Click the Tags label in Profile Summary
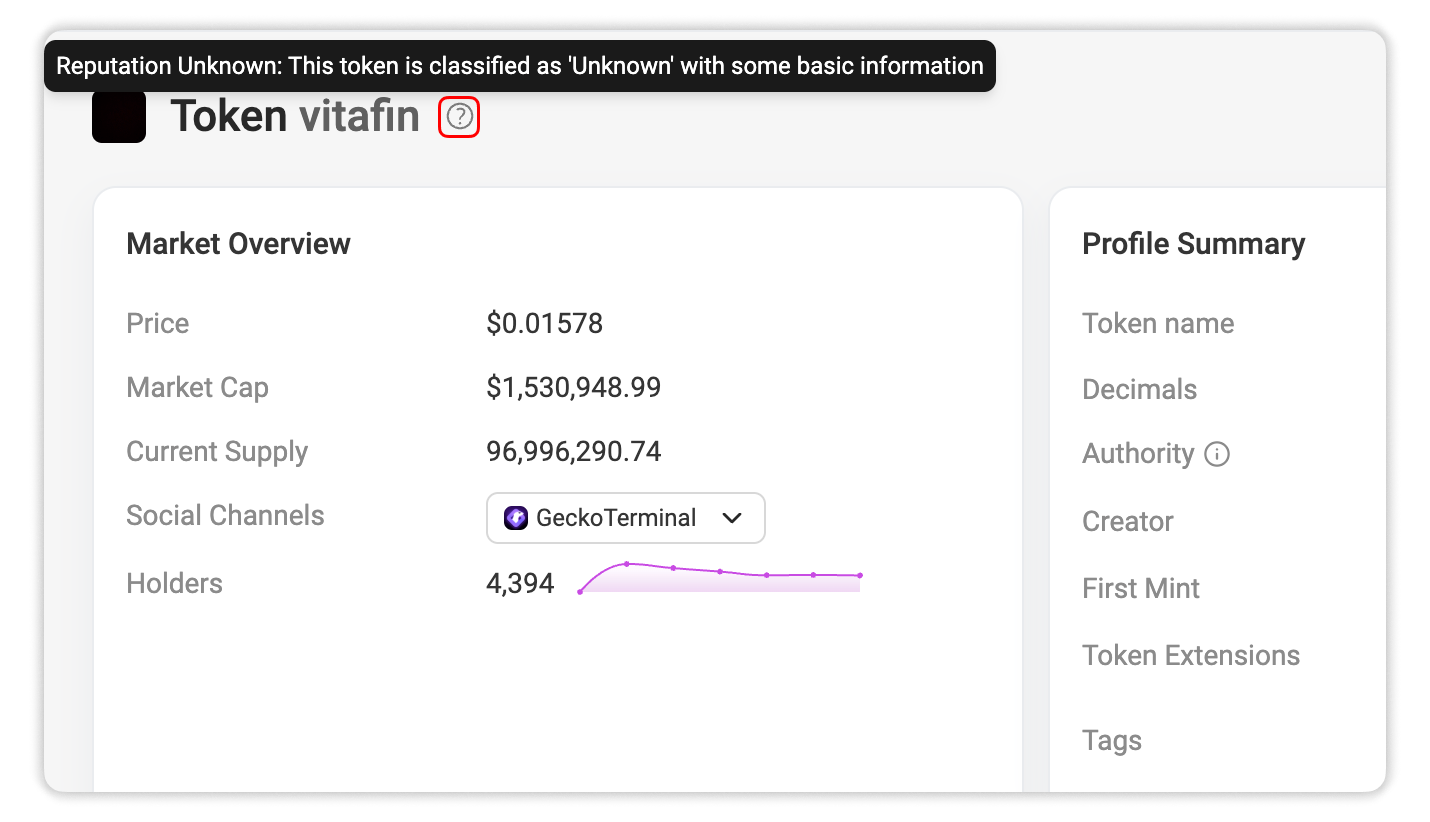The height and width of the screenshot is (822, 1430). coord(1111,741)
